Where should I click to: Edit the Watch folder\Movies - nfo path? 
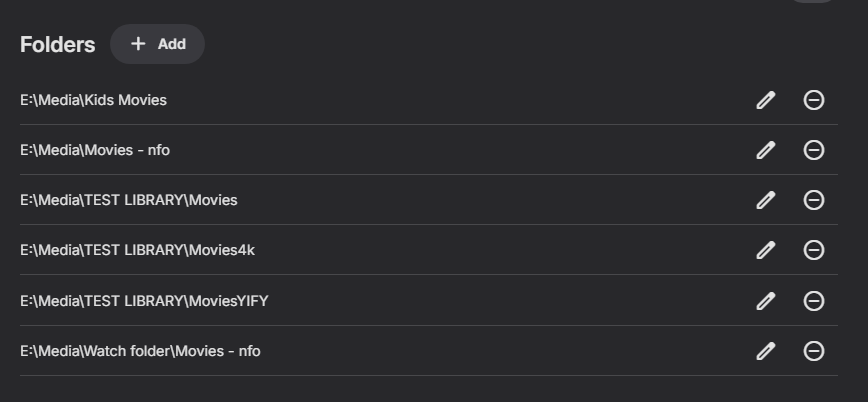point(766,351)
